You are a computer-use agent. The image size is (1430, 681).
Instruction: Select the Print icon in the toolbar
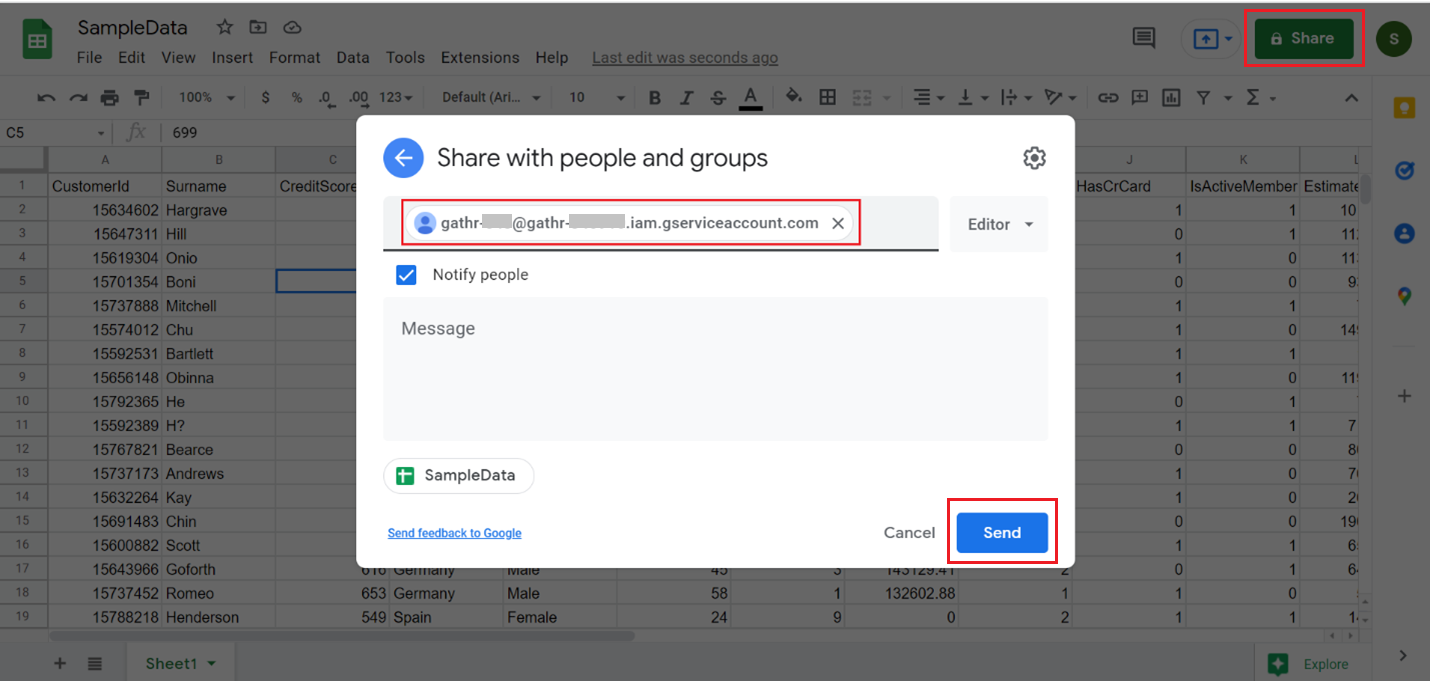(109, 97)
